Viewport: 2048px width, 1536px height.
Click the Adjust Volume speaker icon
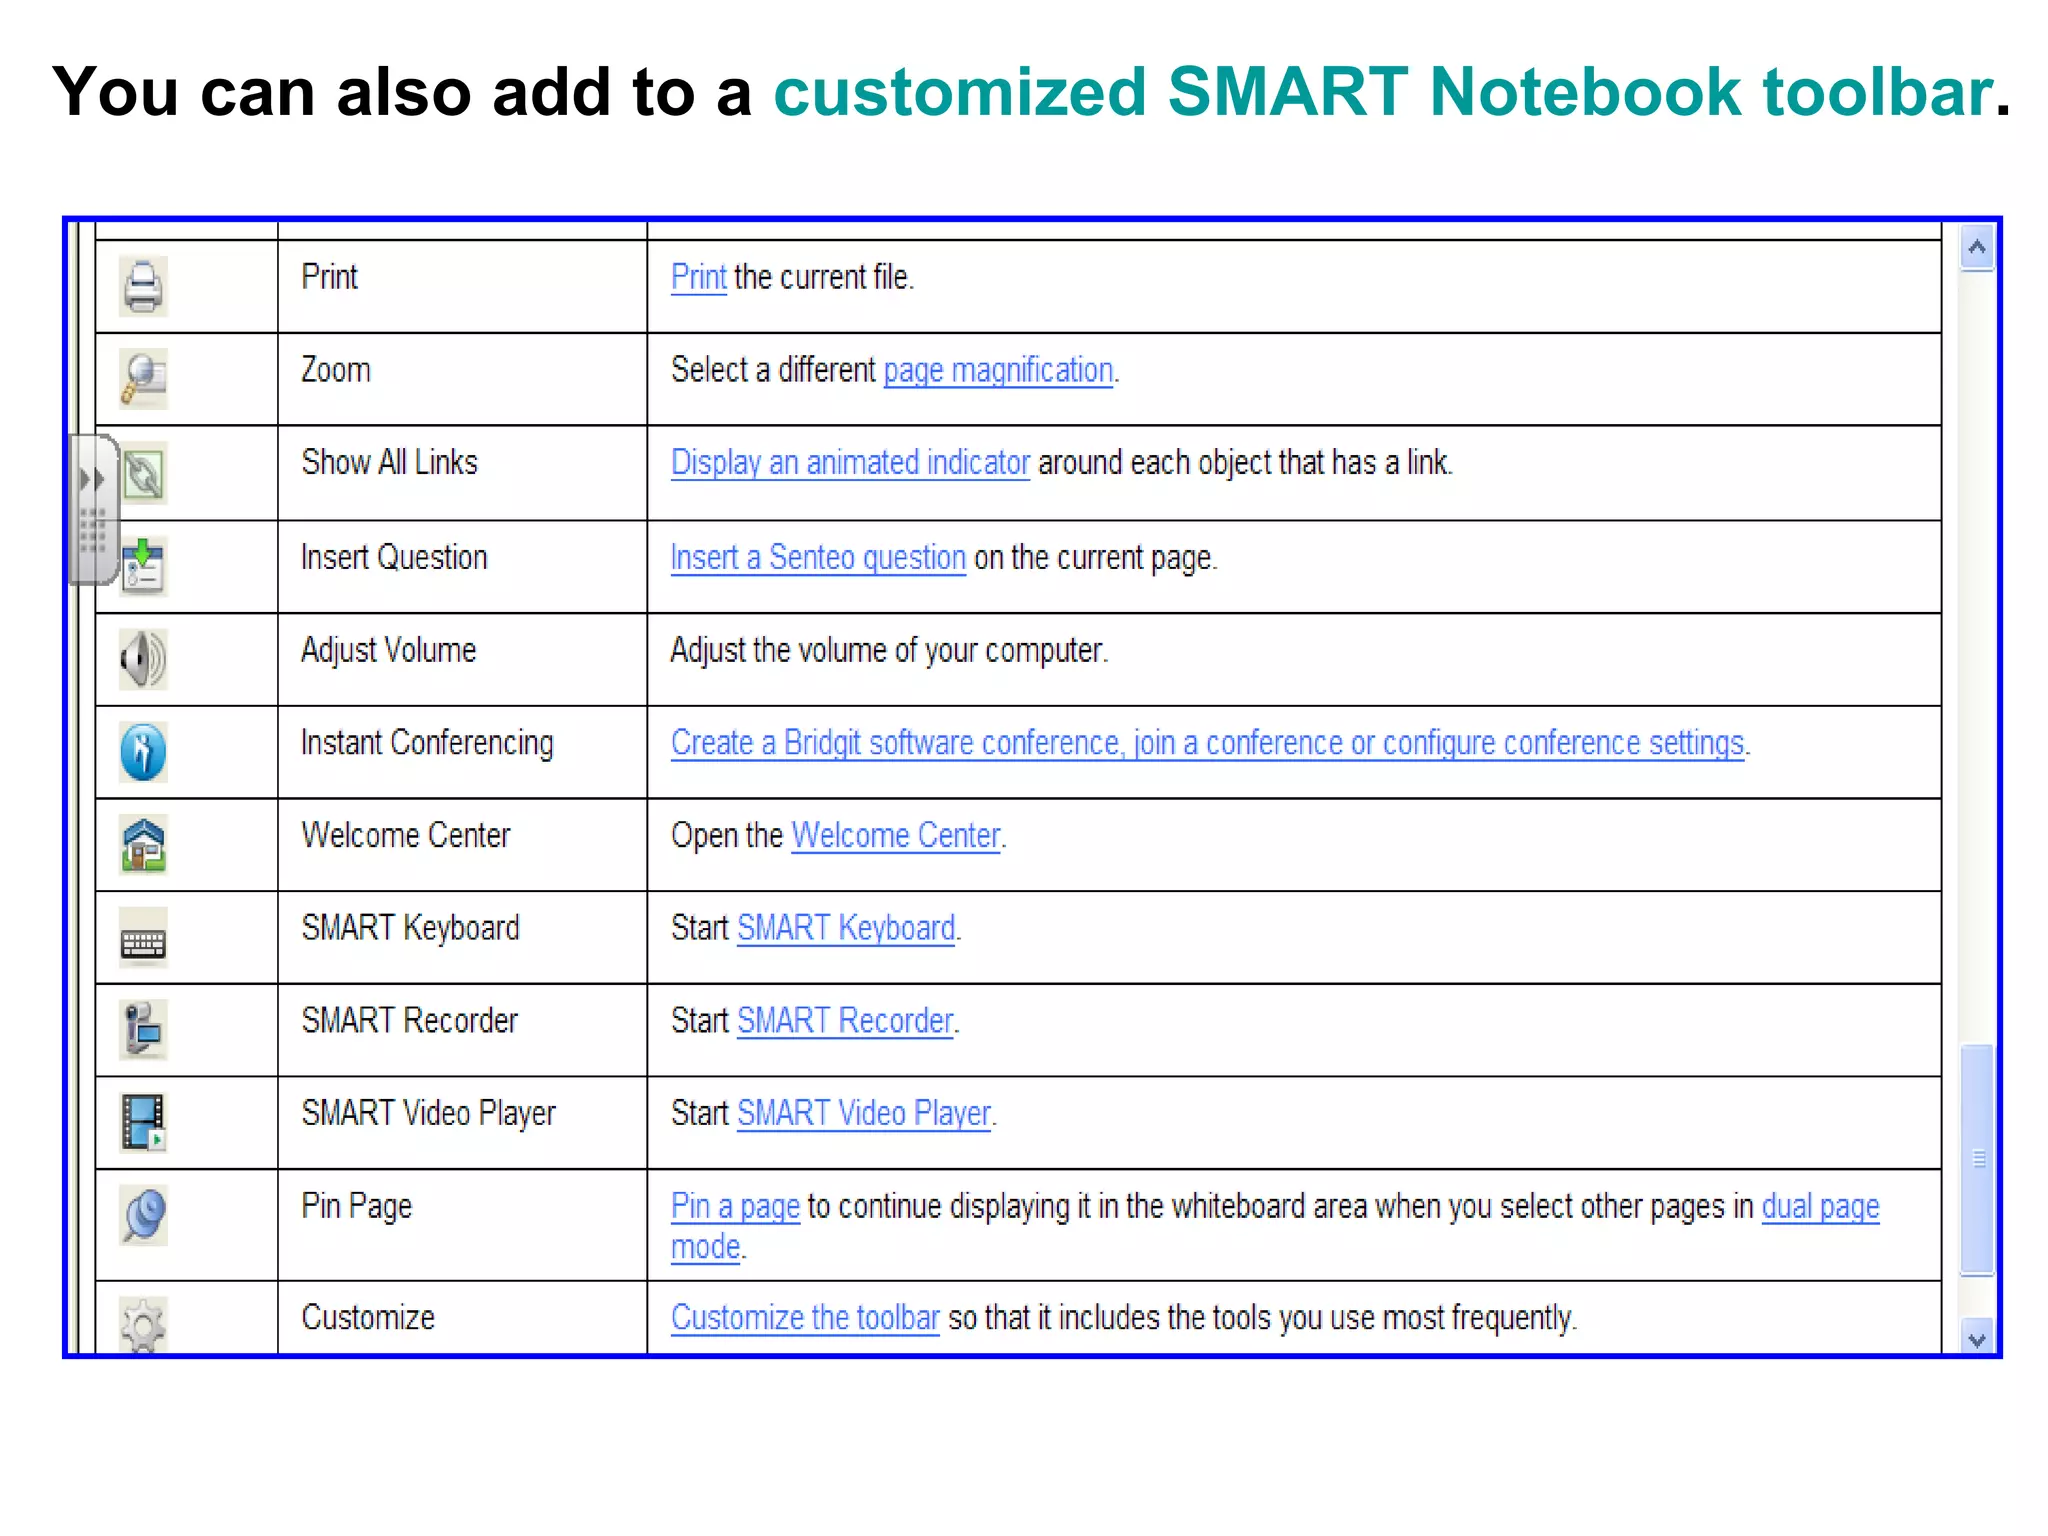pos(143,659)
